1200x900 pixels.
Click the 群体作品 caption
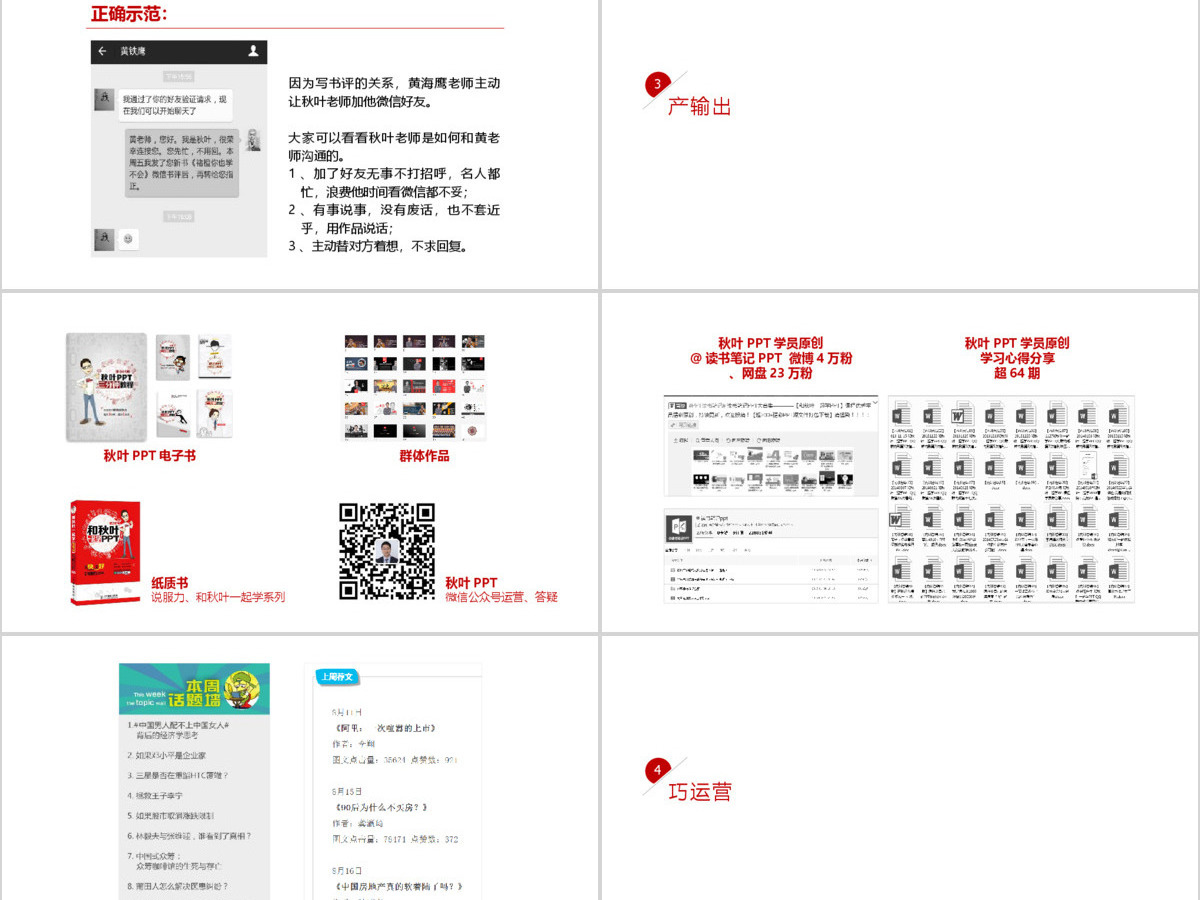click(x=424, y=456)
